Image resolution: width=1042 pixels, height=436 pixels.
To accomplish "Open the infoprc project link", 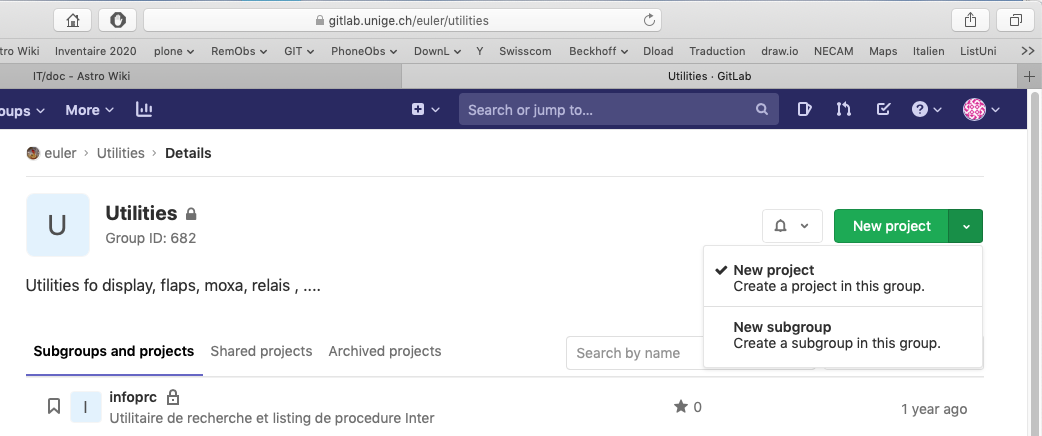I will click(130, 397).
